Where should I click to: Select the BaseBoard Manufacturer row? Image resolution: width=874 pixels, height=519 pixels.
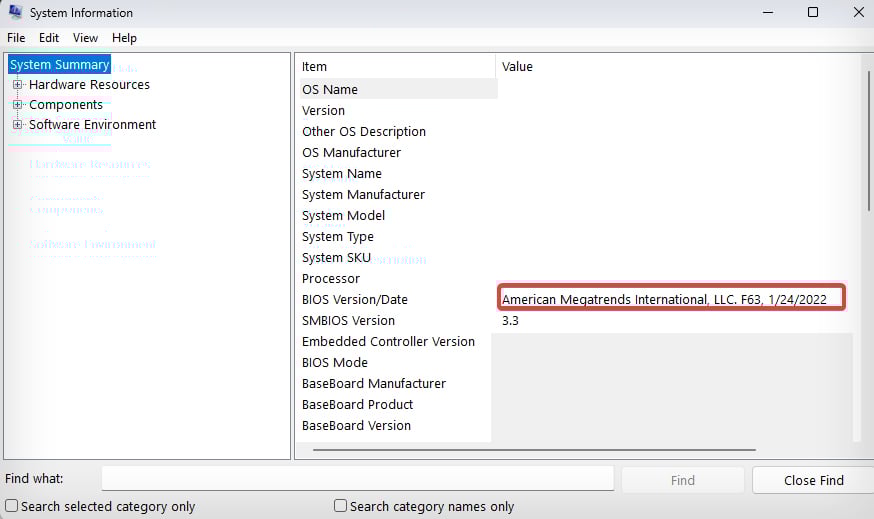[373, 384]
